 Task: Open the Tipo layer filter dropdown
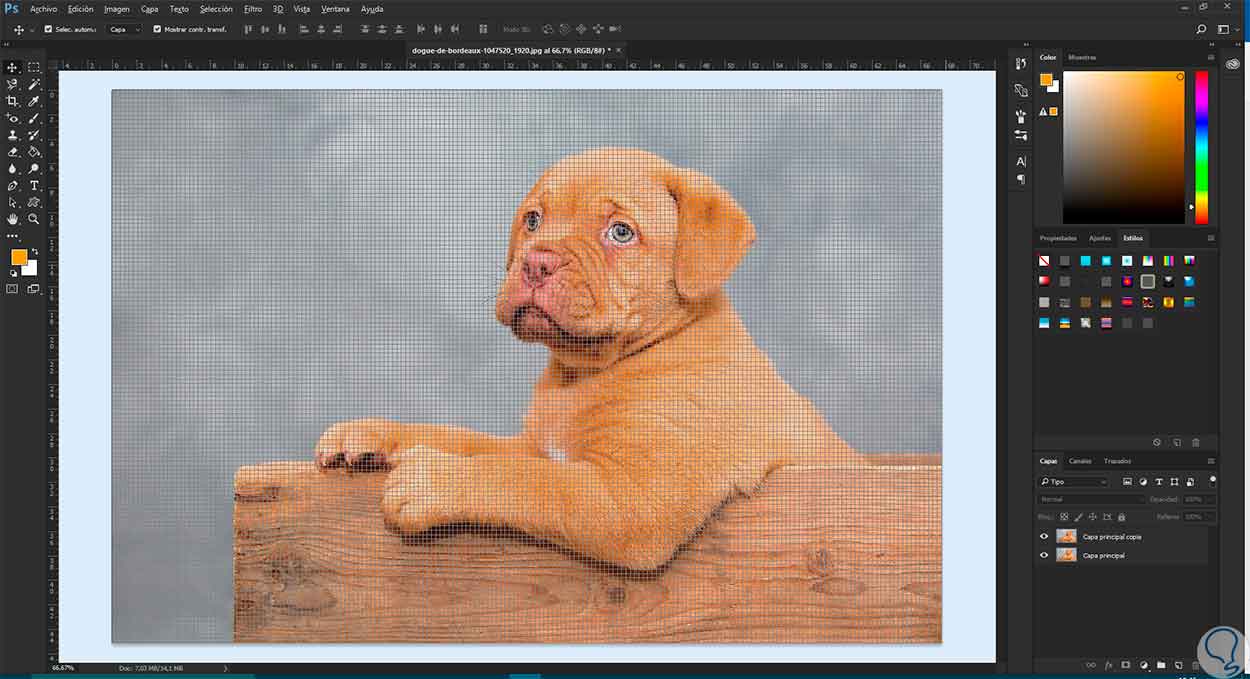point(1073,482)
